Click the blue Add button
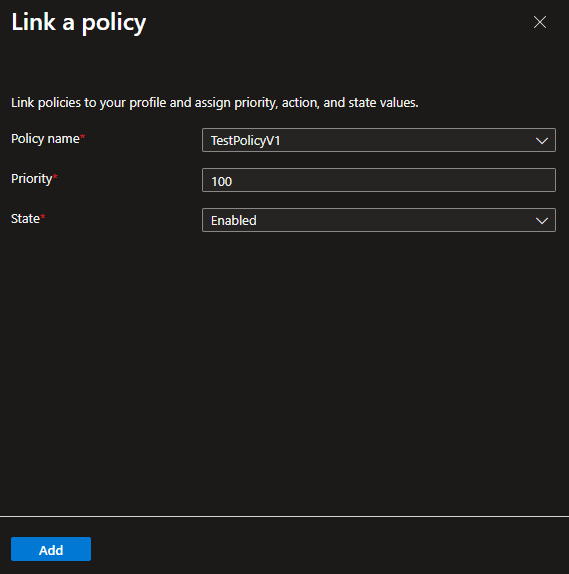 pos(51,549)
